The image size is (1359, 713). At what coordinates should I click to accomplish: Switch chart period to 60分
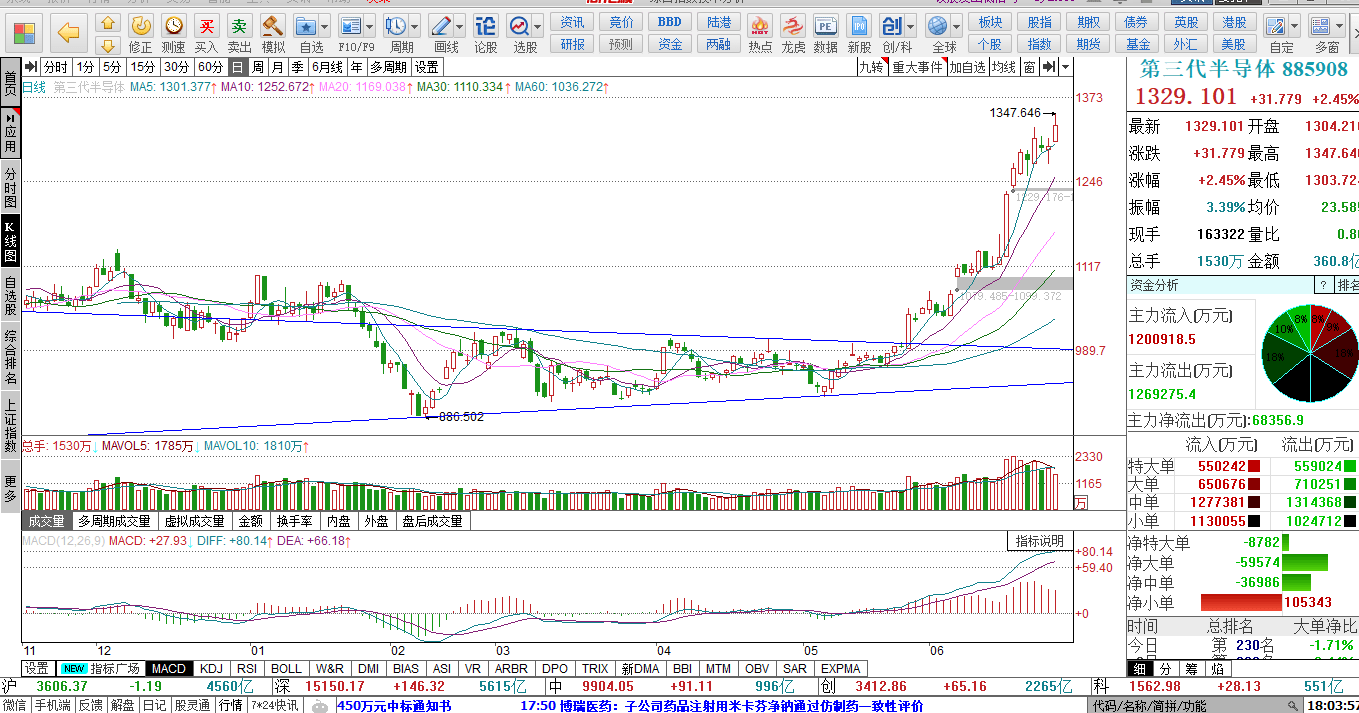(210, 67)
